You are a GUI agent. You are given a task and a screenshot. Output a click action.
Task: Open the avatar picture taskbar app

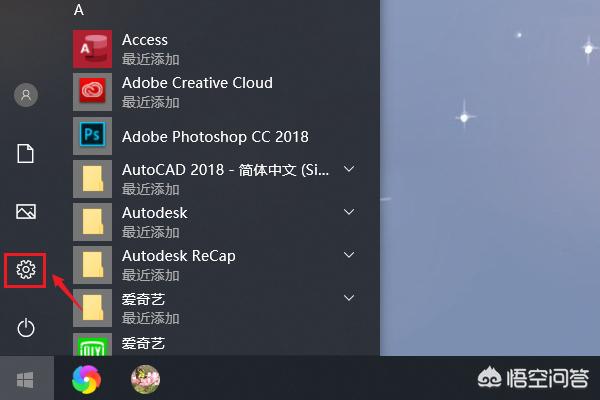pyautogui.click(x=146, y=379)
